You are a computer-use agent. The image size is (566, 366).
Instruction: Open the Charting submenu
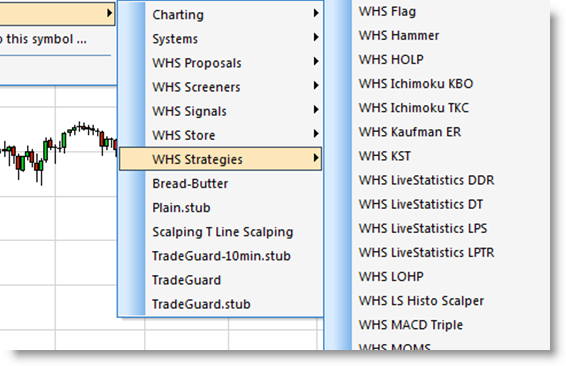point(220,14)
